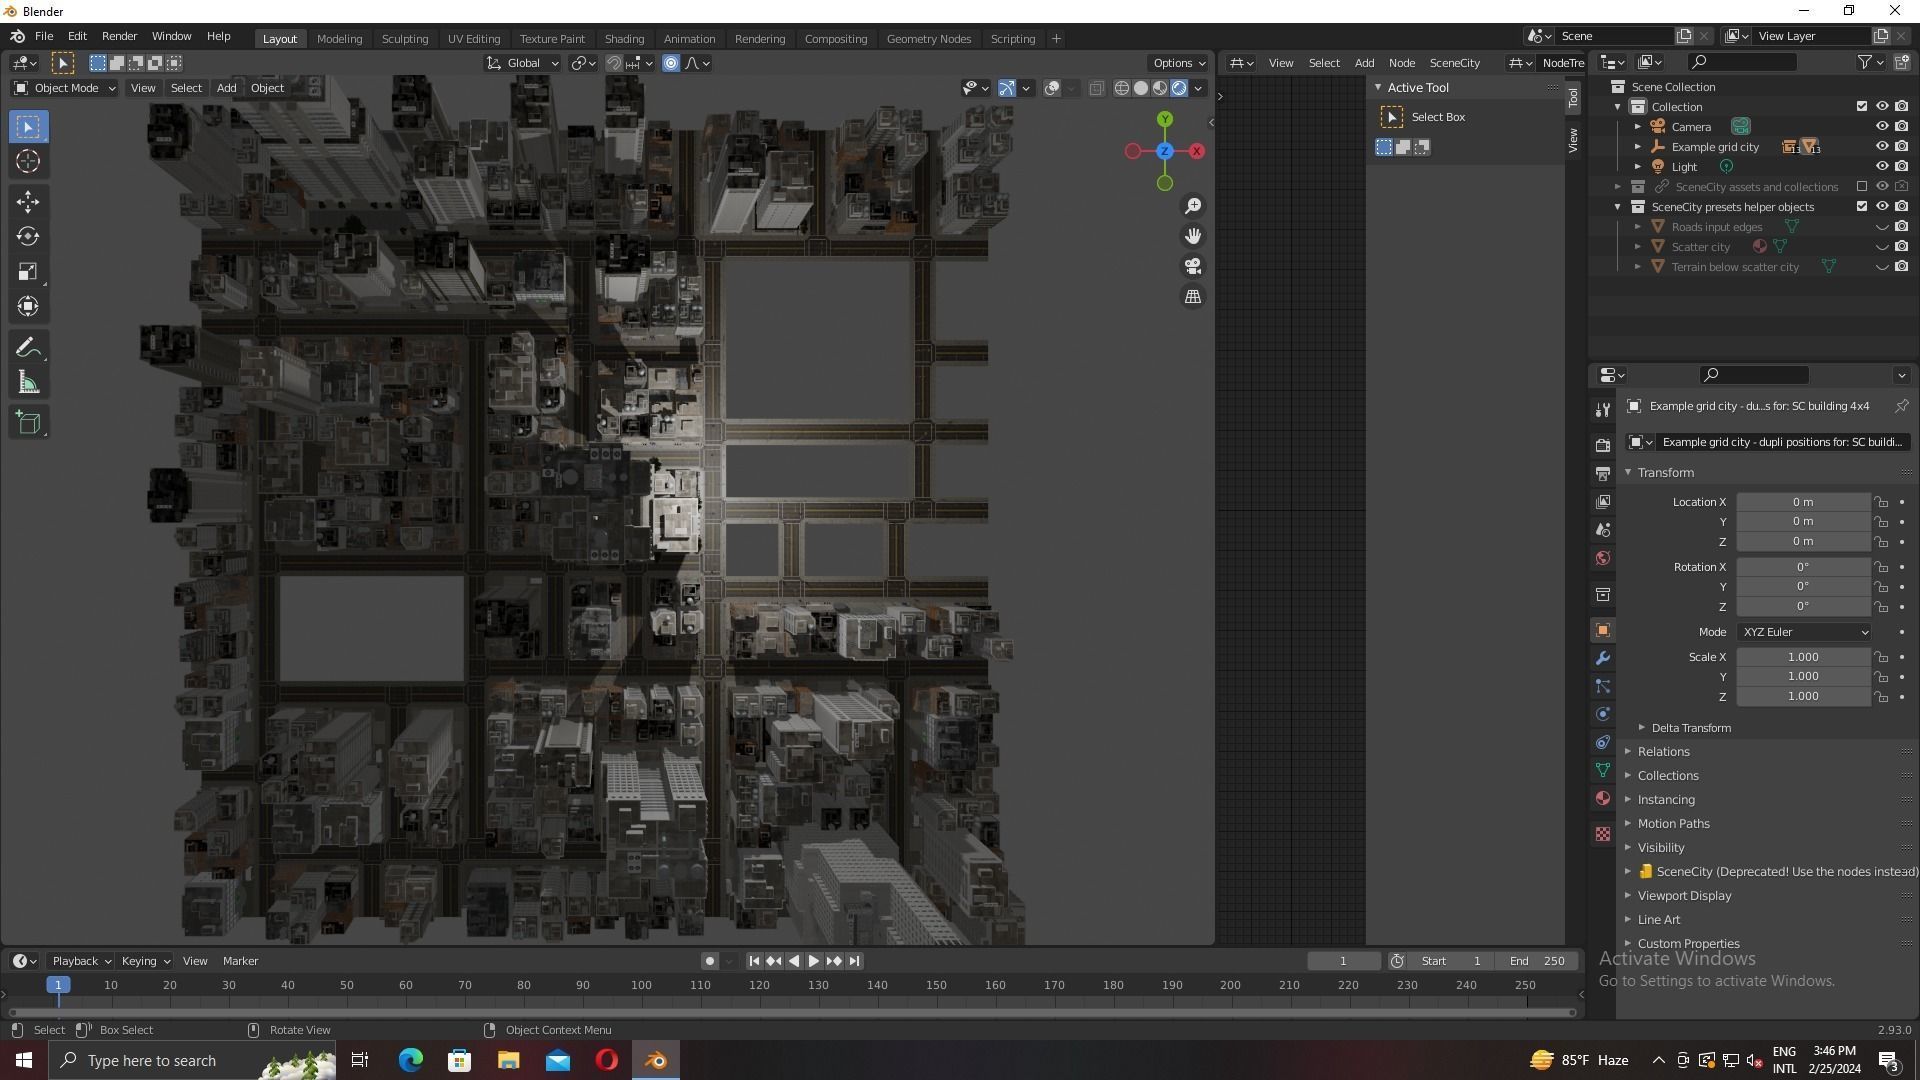The width and height of the screenshot is (1920, 1080).
Task: Open the File menu
Action: pos(44,36)
